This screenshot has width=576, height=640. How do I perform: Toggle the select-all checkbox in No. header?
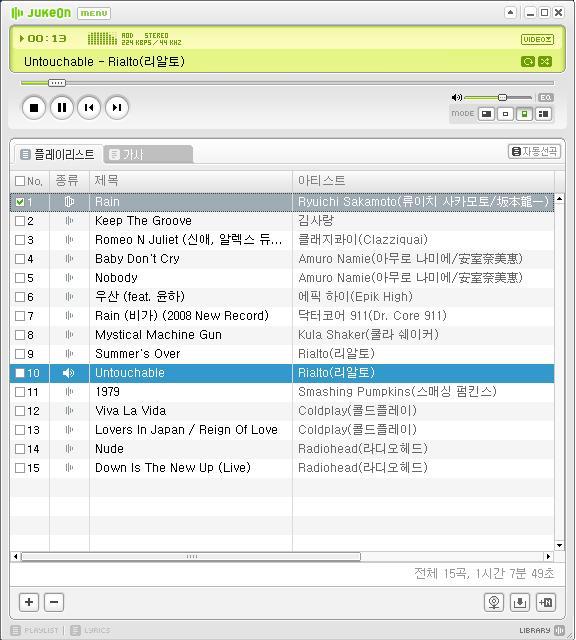click(x=20, y=180)
